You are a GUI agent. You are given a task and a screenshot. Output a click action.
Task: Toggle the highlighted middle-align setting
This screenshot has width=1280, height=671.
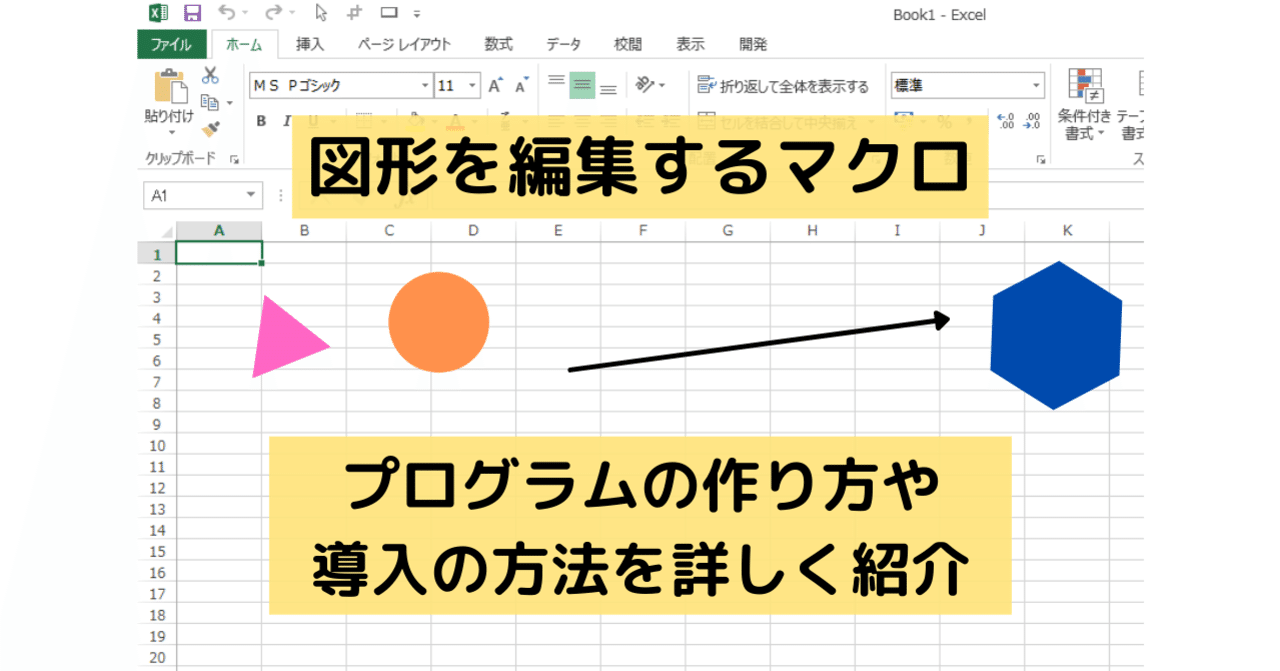581,85
